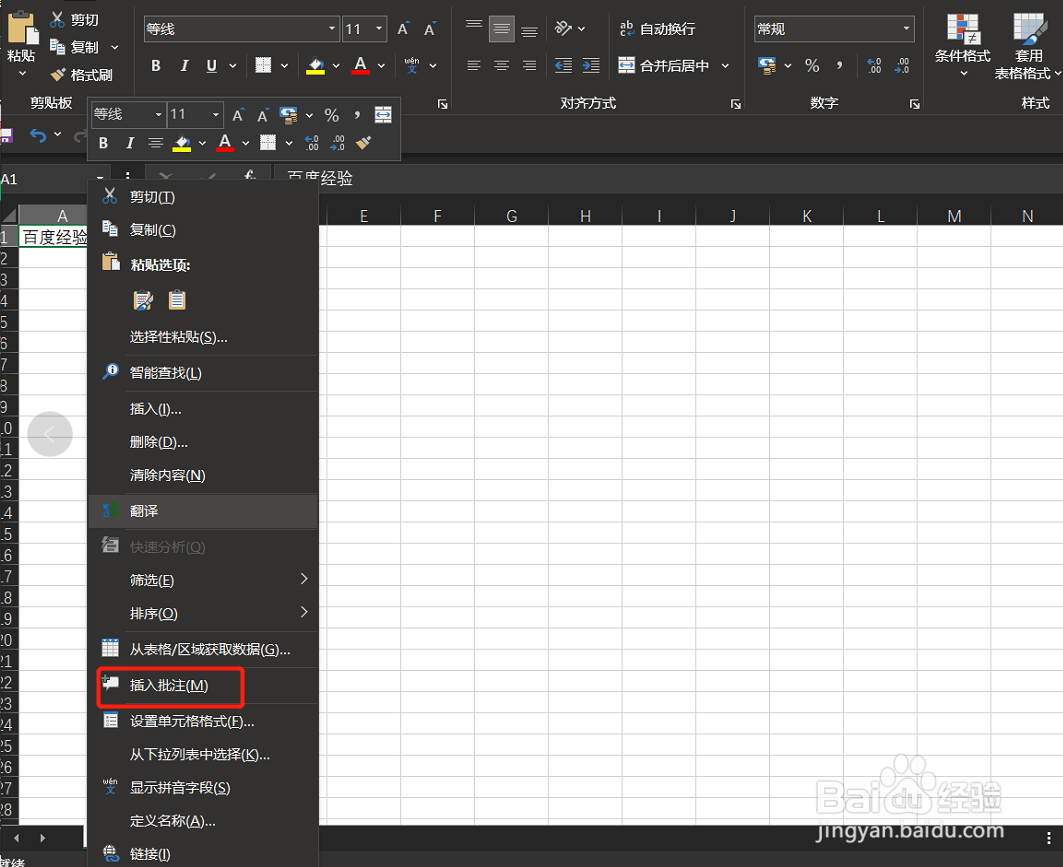Click mini toolbar Italic button
This screenshot has width=1063, height=867.
(129, 143)
